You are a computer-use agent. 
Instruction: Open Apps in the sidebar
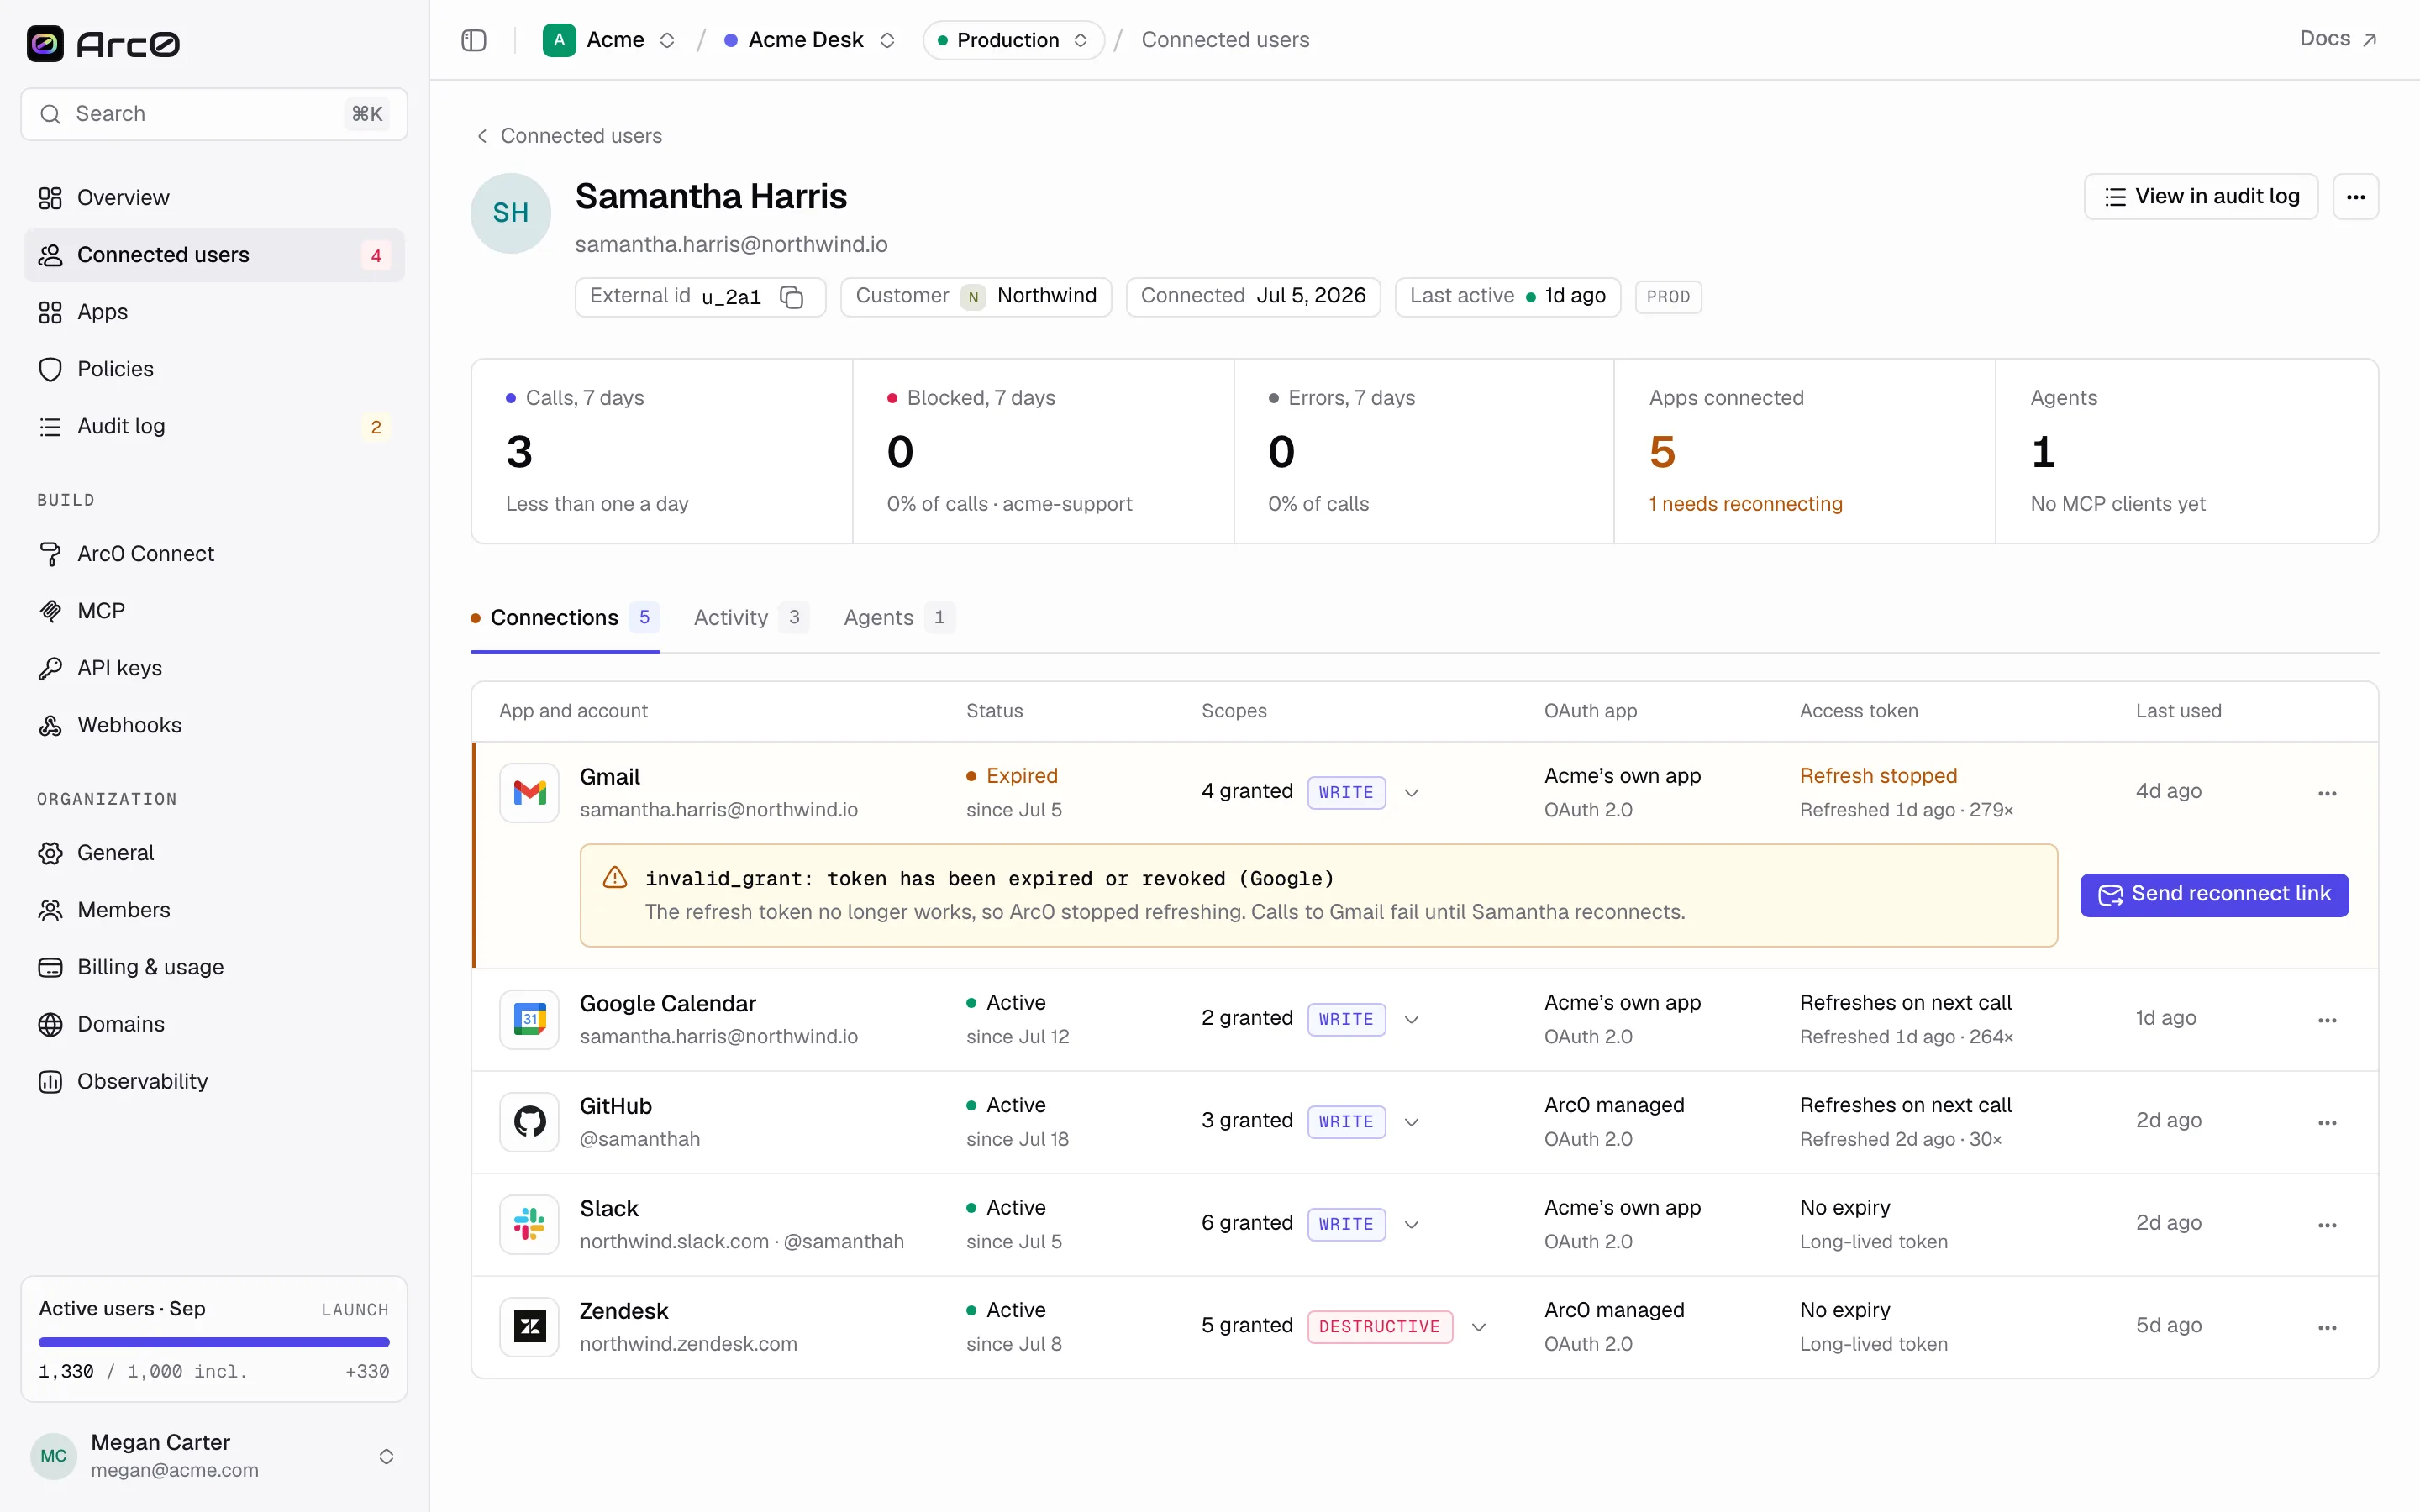(214, 312)
